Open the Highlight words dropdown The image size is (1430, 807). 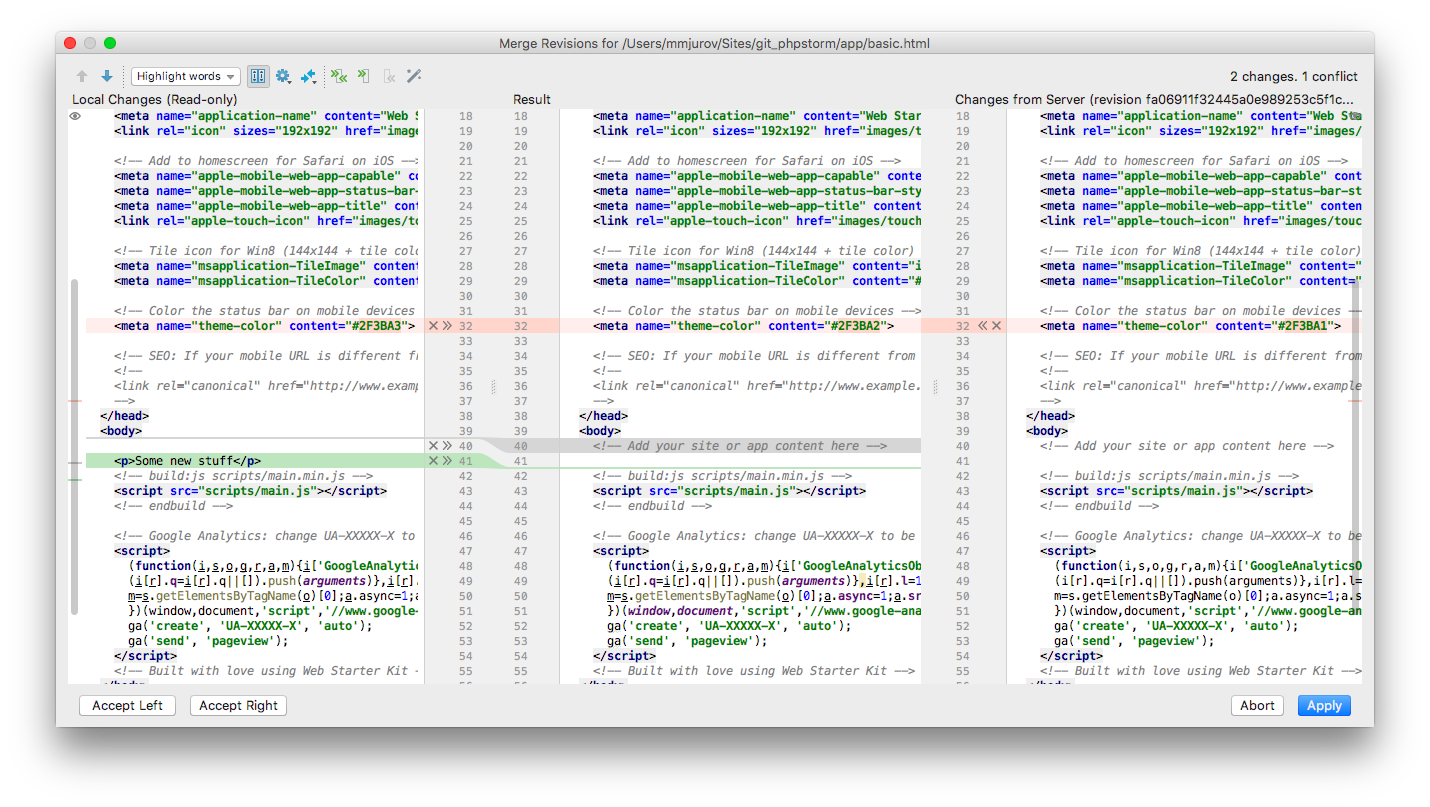pos(185,76)
